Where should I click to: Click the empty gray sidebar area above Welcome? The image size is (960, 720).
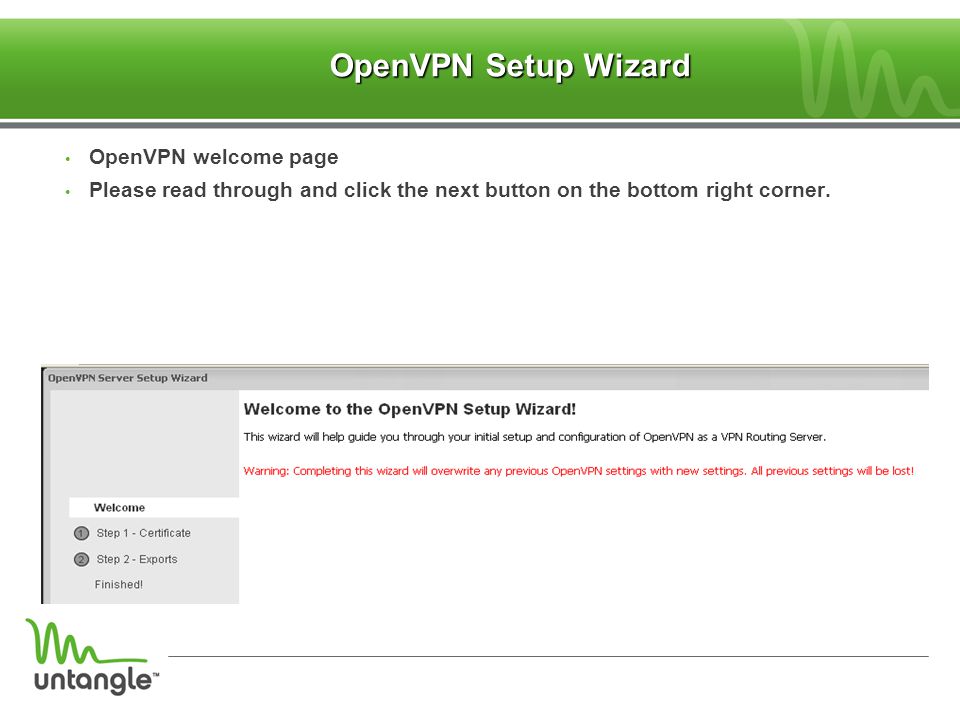(x=145, y=444)
